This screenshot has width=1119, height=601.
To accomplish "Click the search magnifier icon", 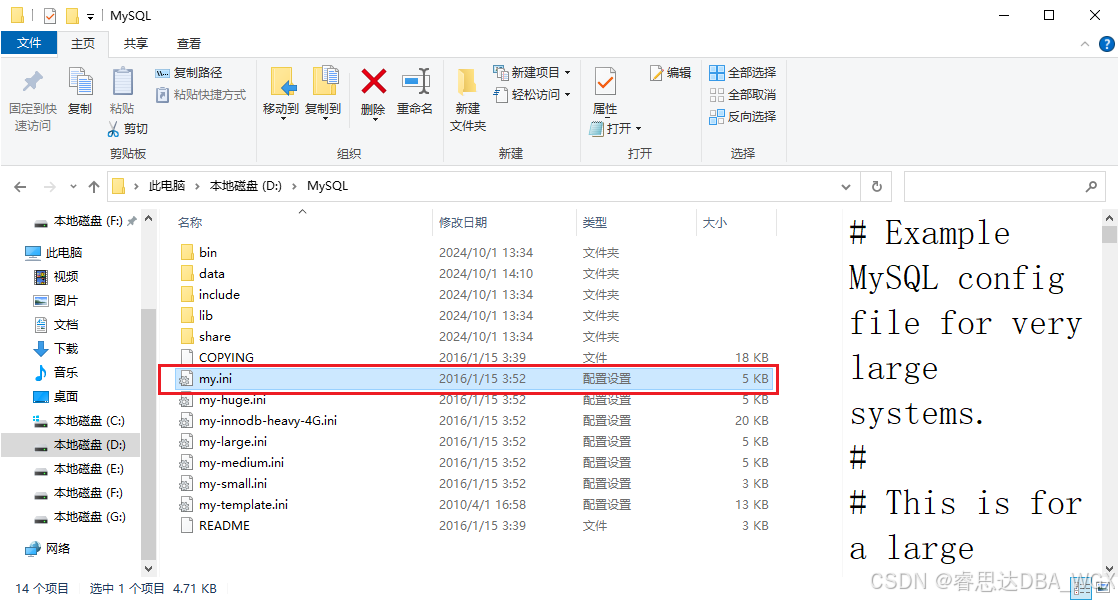I will point(1091,186).
